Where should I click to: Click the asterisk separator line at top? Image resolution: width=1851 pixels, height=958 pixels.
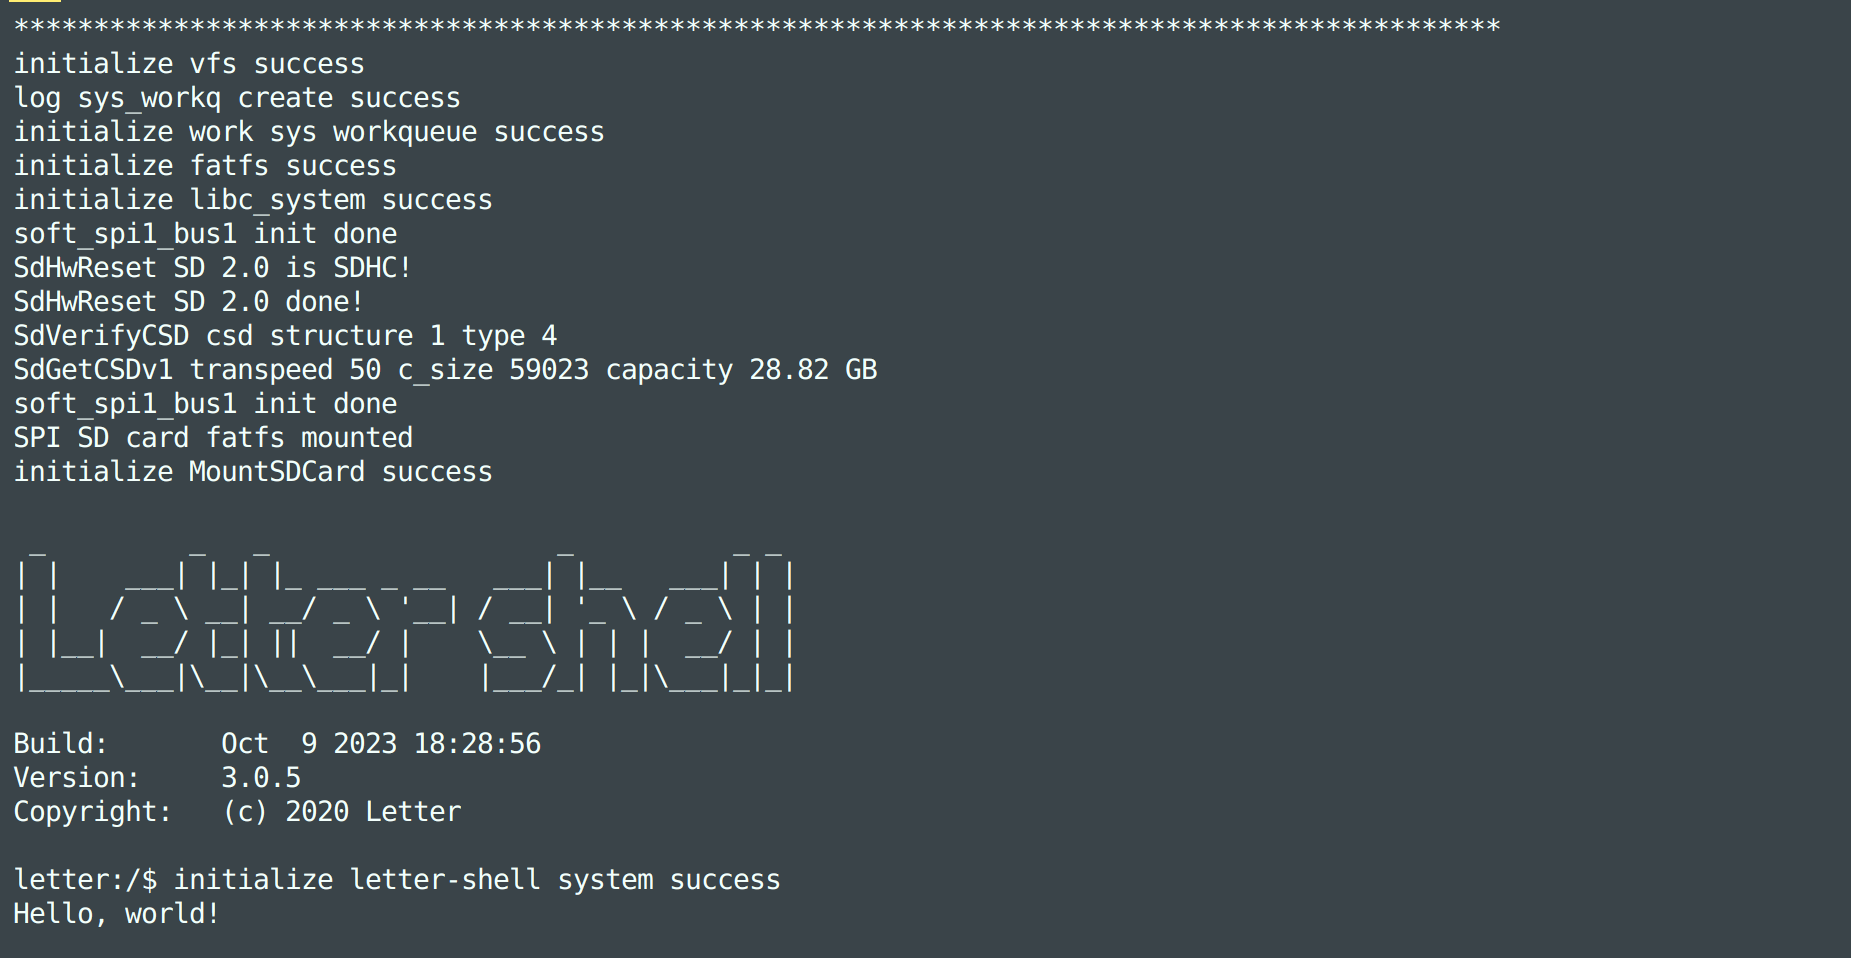[x=757, y=26]
